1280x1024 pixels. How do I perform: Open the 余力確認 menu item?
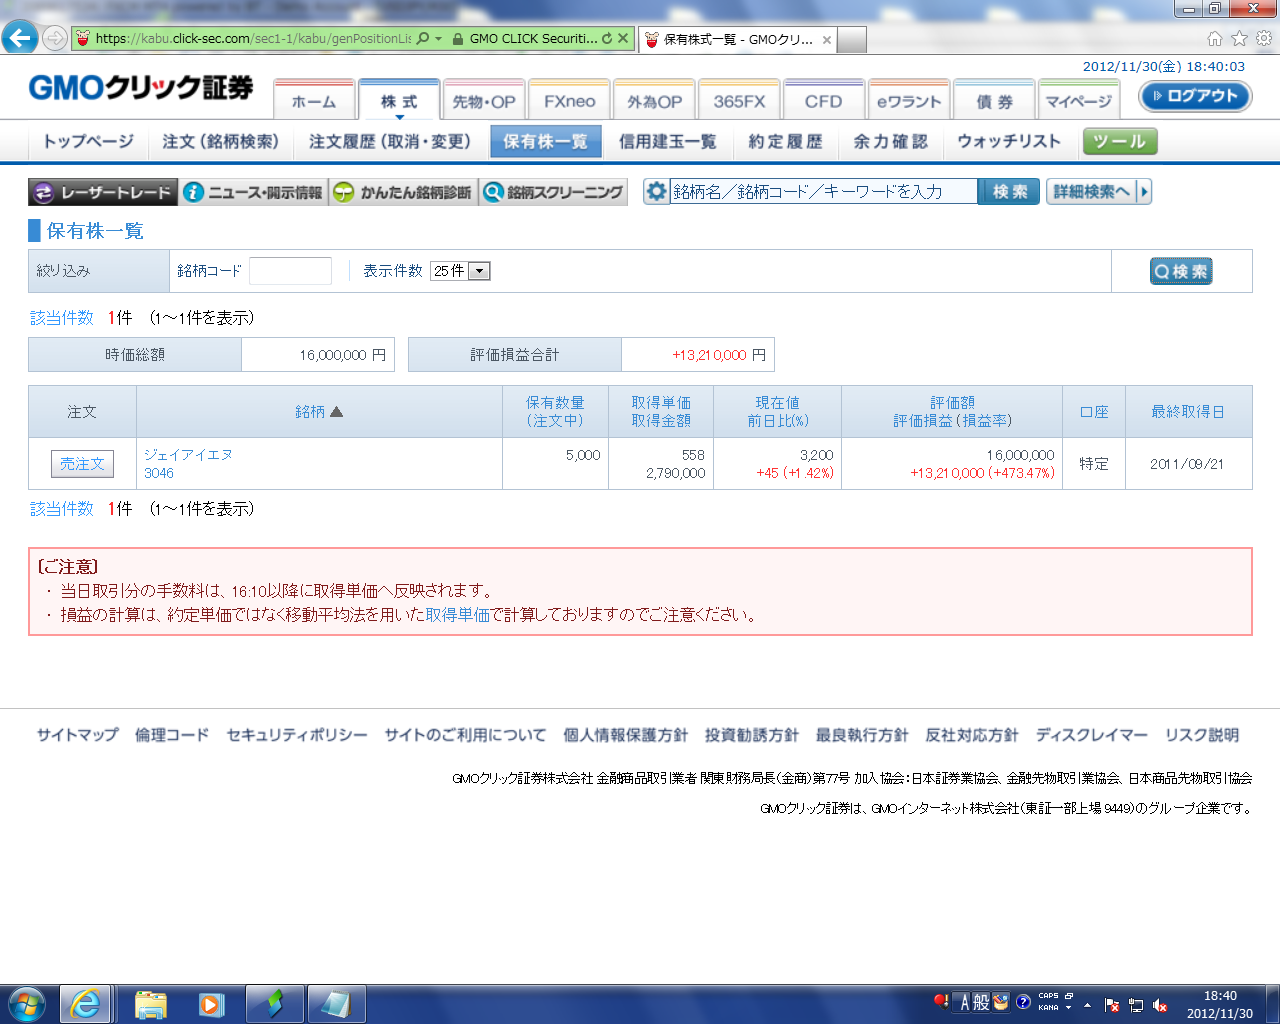[x=890, y=142]
